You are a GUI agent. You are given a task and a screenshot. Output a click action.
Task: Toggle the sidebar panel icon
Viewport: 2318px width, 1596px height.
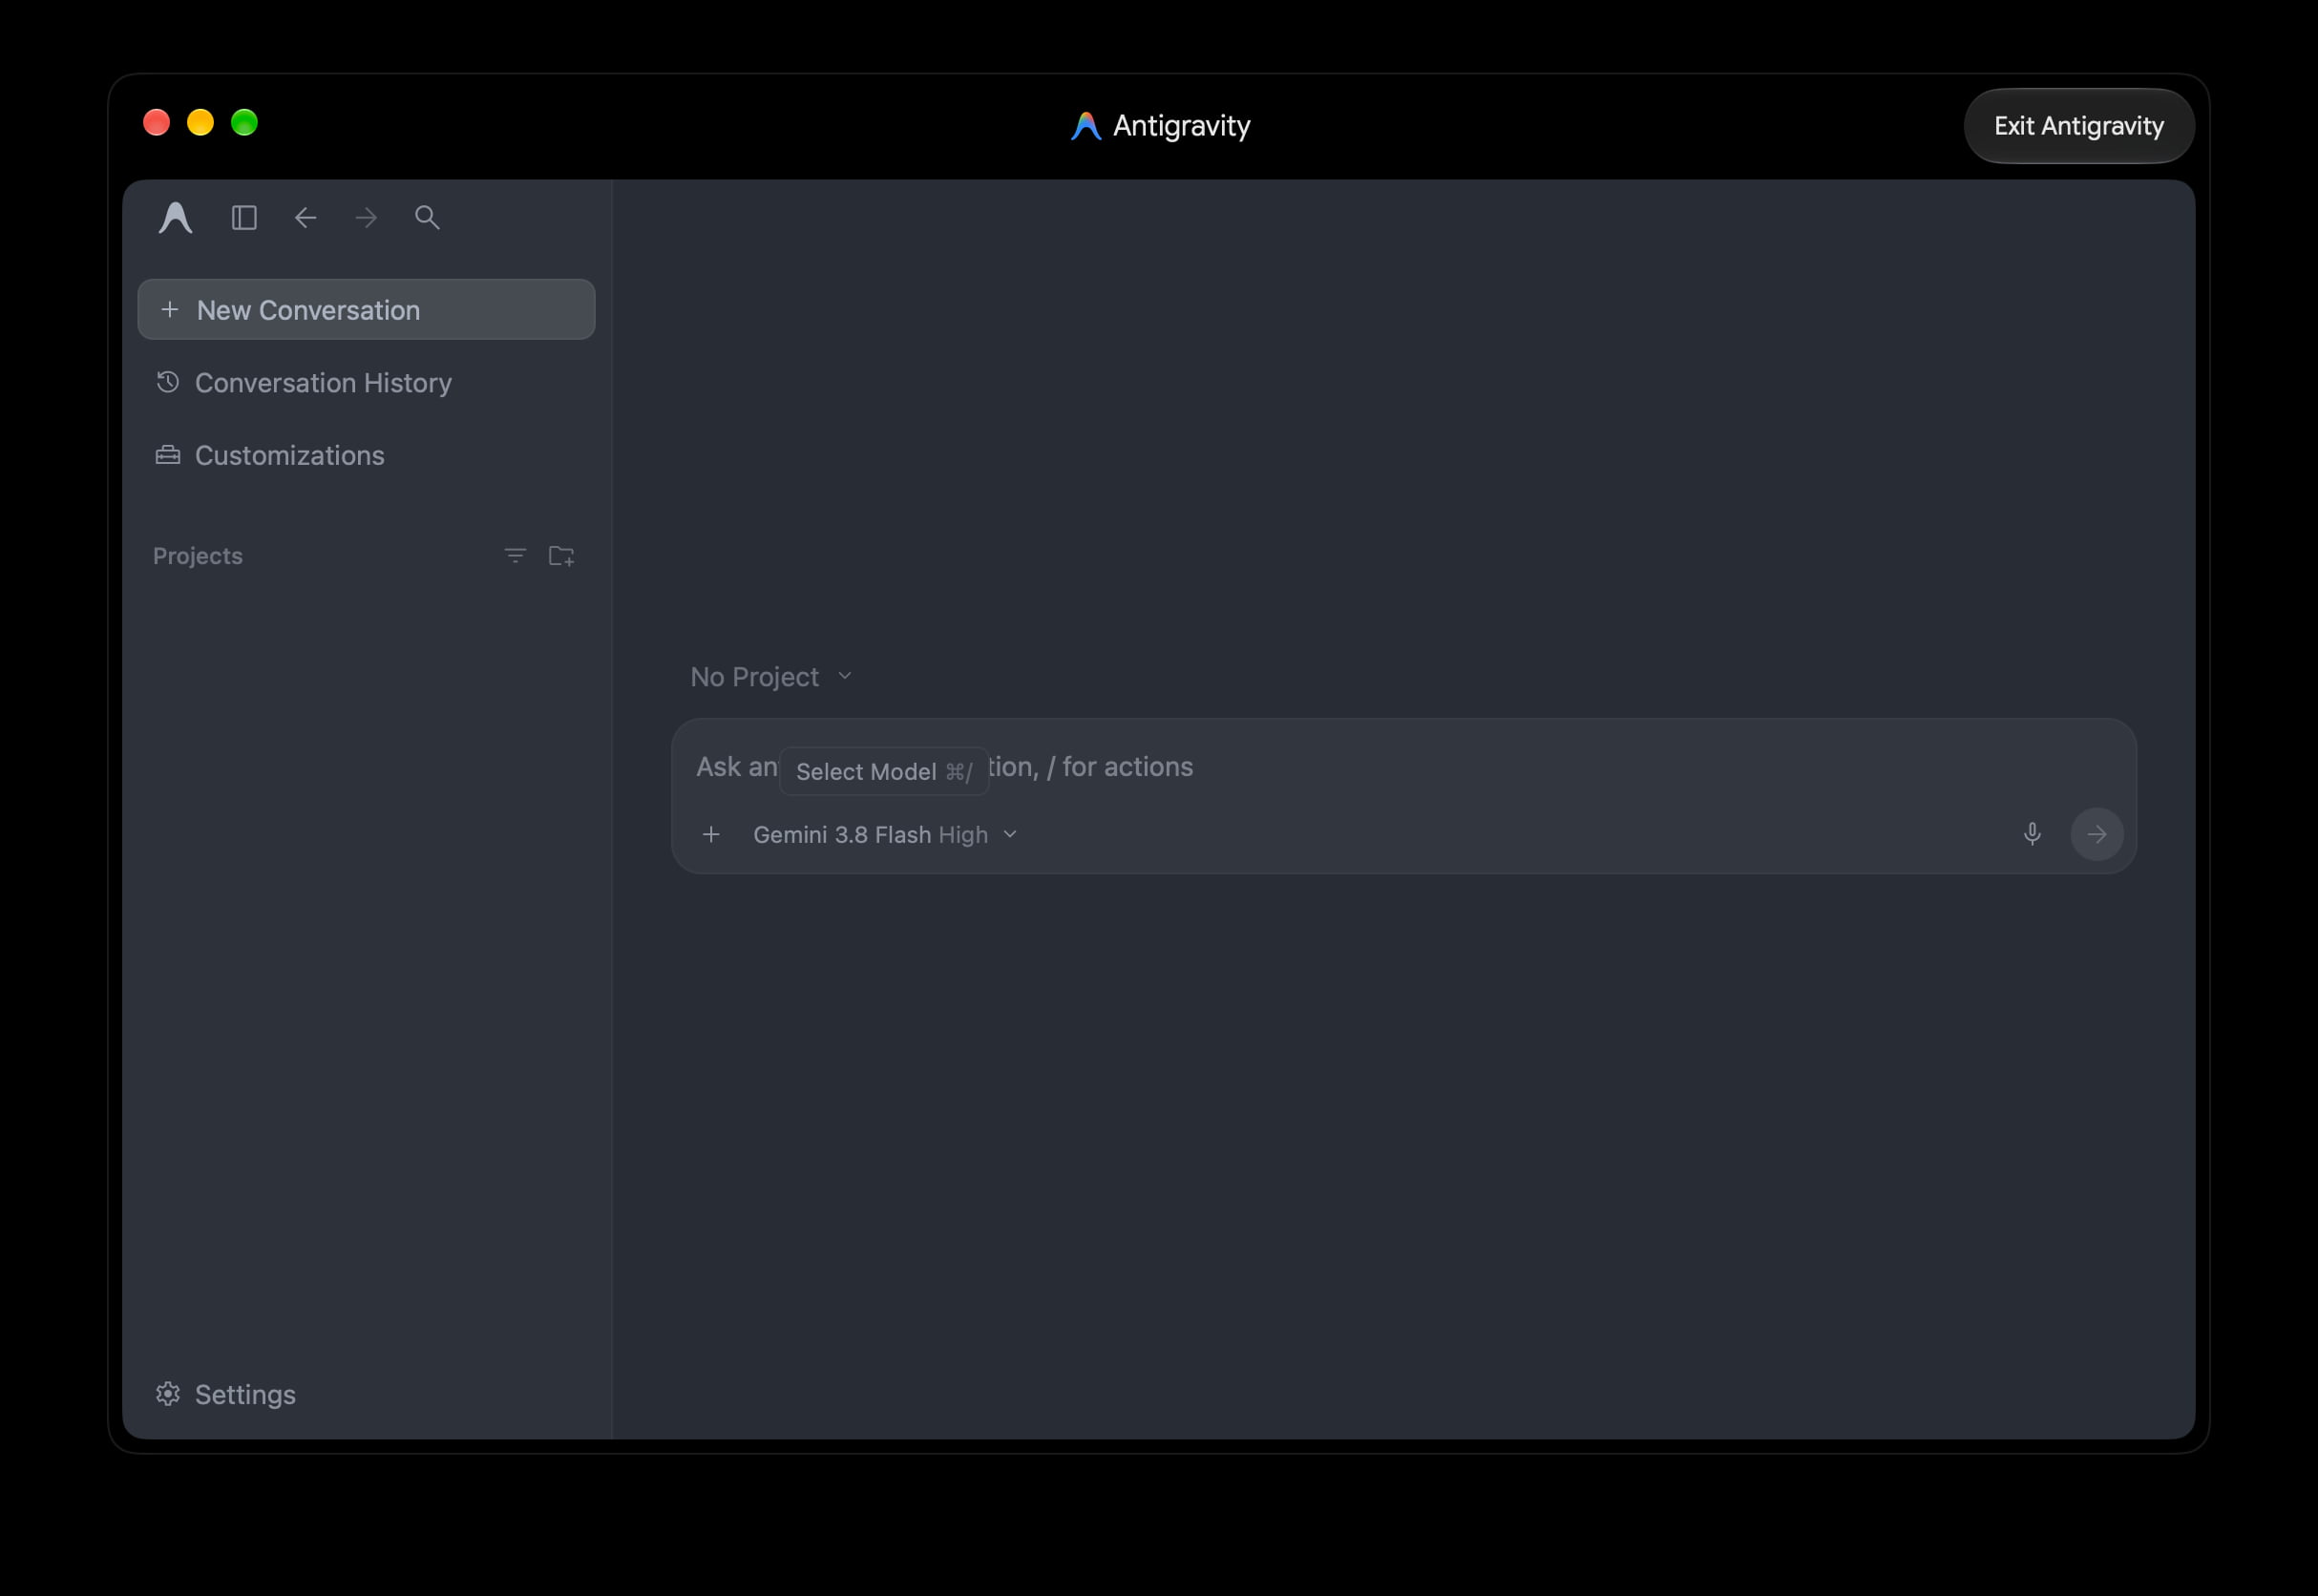click(244, 218)
